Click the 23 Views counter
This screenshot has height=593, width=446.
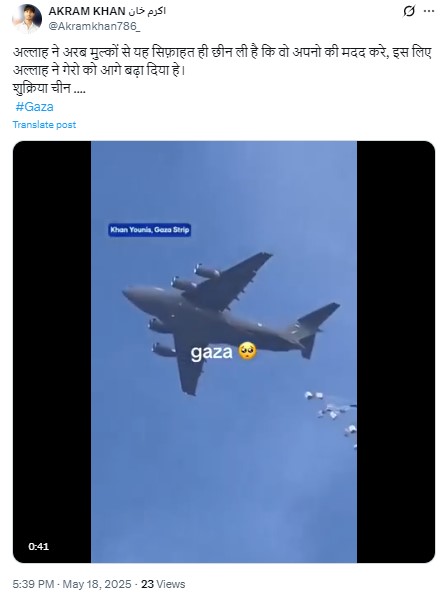coord(163,584)
